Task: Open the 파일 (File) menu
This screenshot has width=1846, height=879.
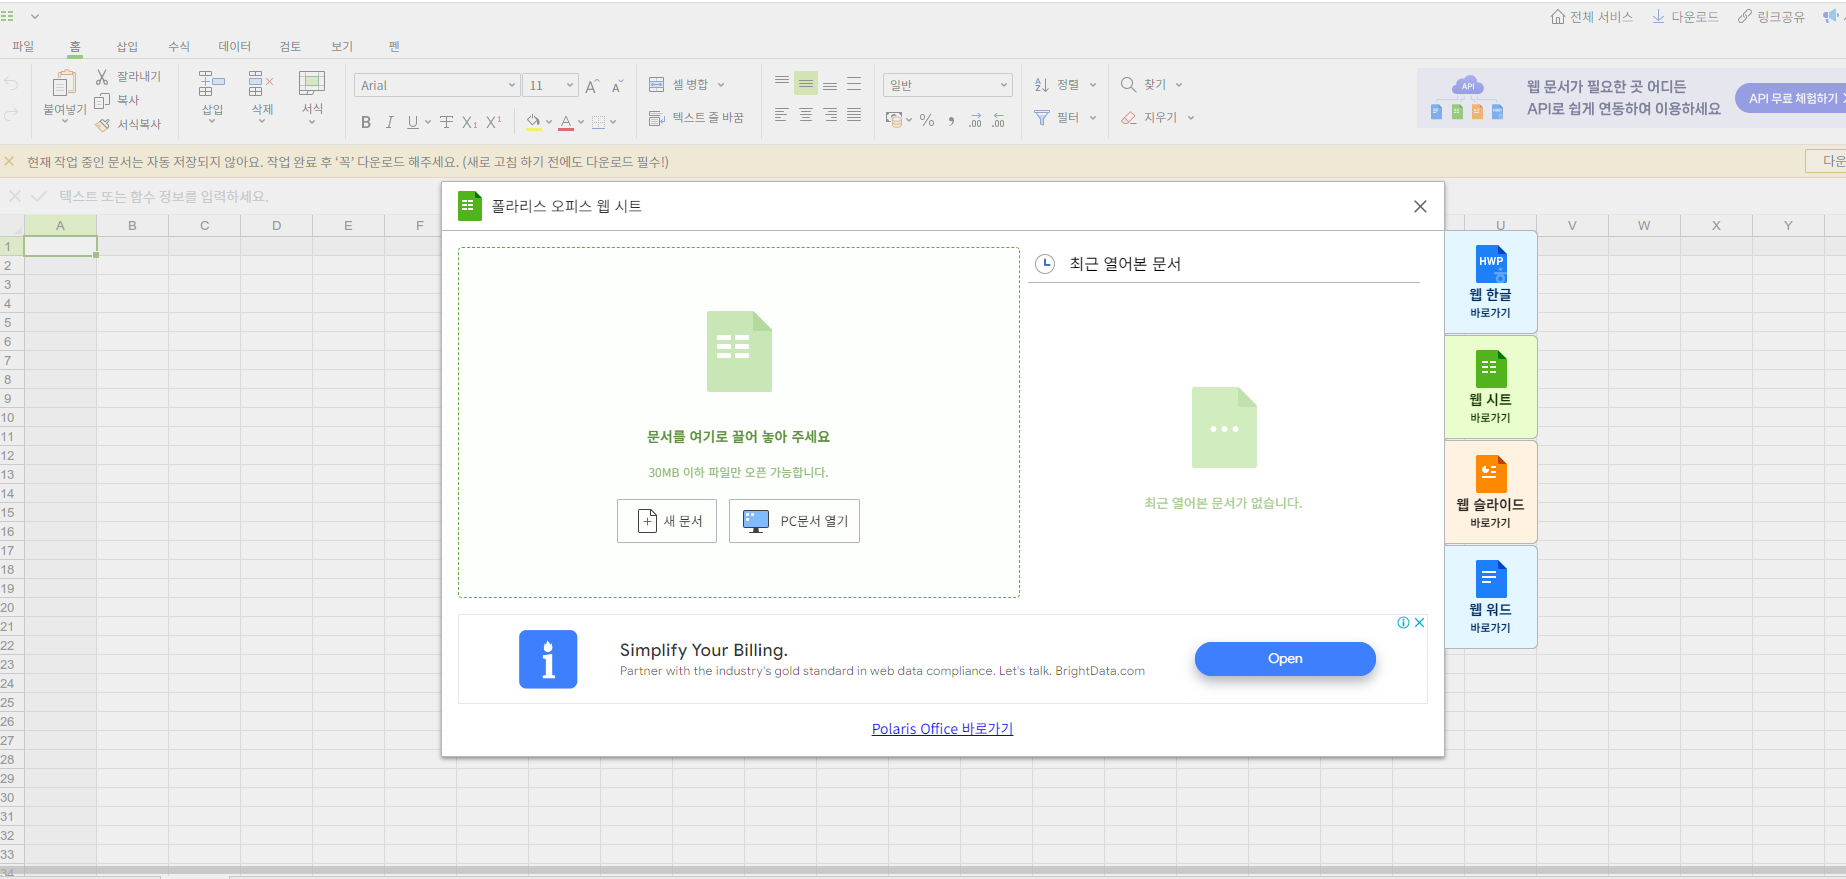Action: coord(23,46)
